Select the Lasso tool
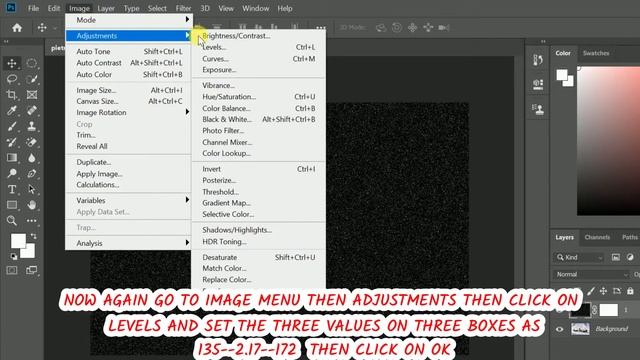The image size is (640, 360). click(12, 79)
